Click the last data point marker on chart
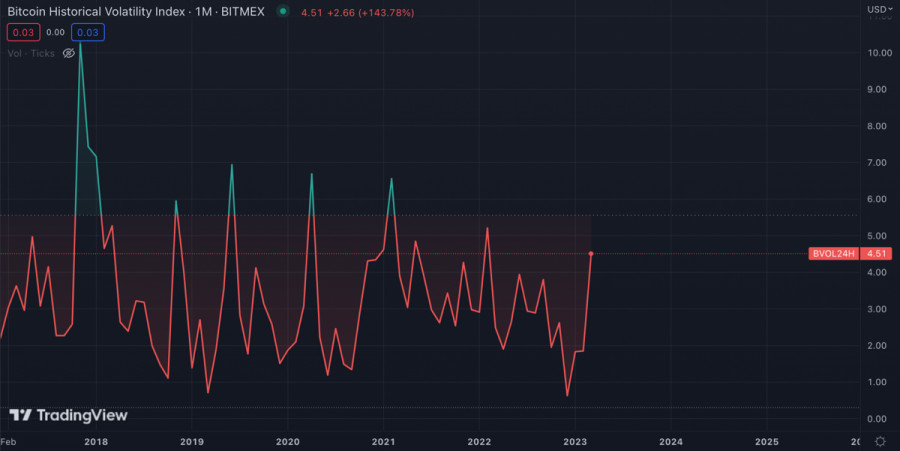This screenshot has height=451, width=900. click(591, 254)
